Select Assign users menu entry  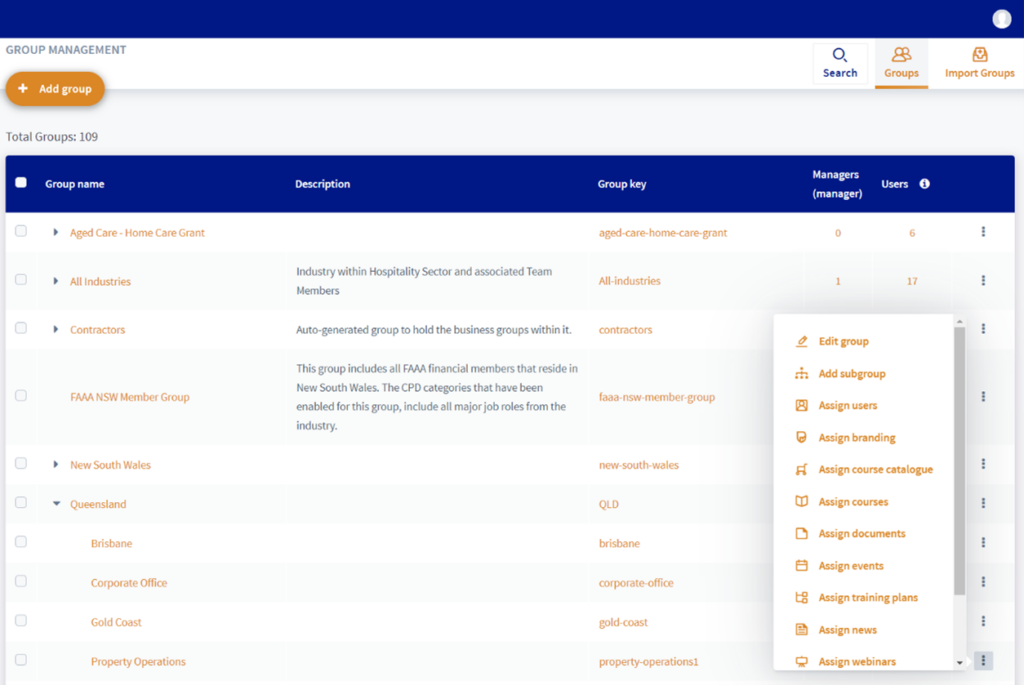848,406
